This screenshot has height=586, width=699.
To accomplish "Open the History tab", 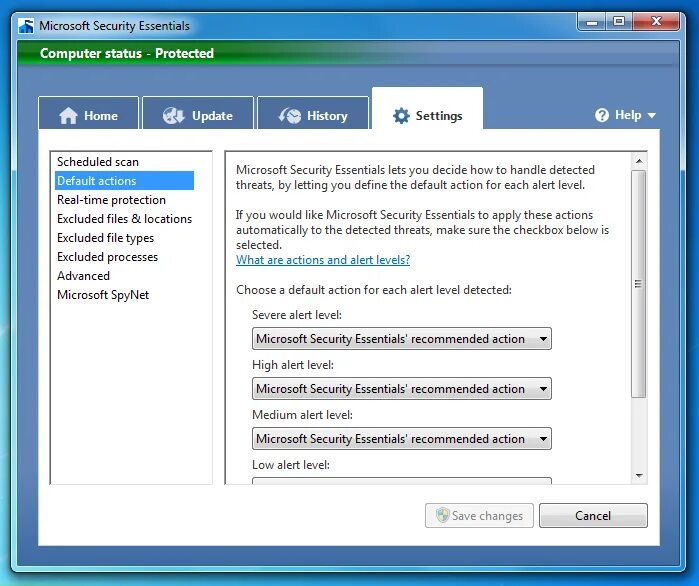I will pos(313,113).
